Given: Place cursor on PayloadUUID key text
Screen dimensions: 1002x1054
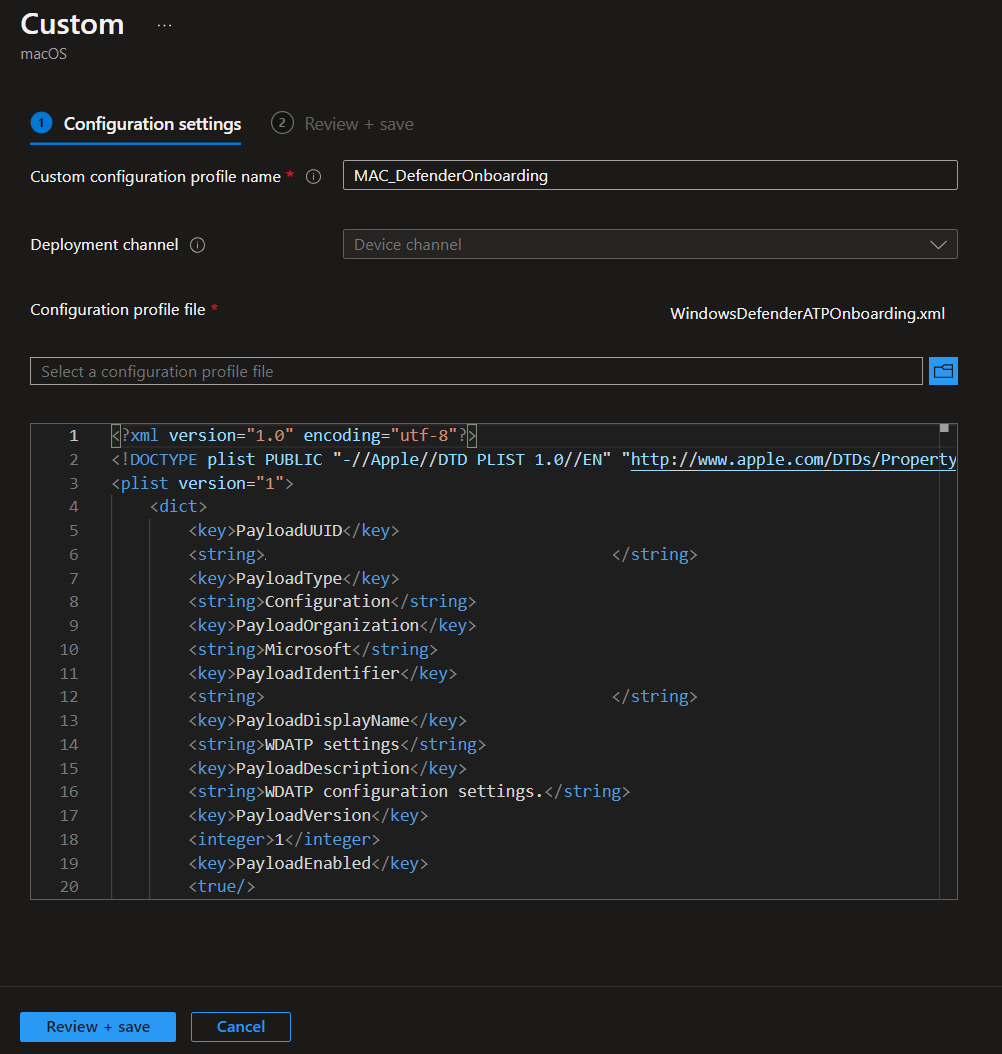Looking at the screenshot, I should pos(289,531).
